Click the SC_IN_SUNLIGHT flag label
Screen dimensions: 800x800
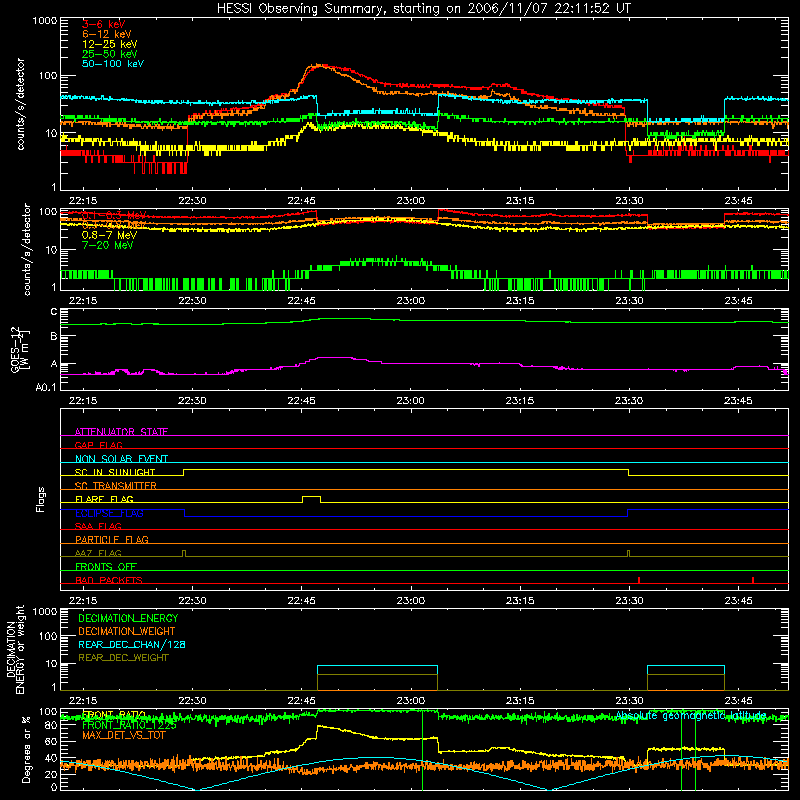click(115, 472)
